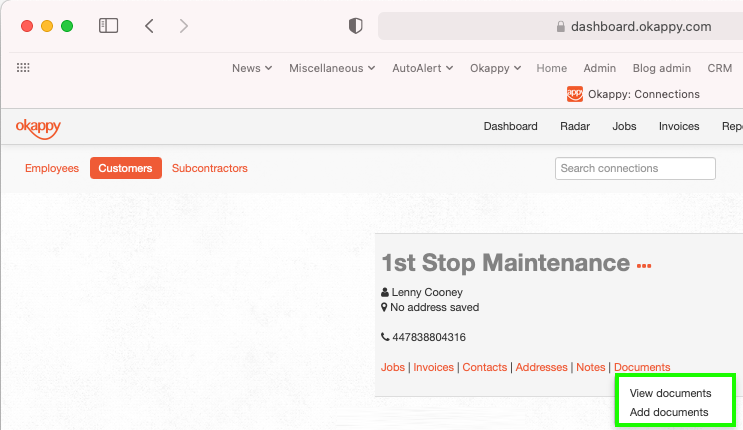Image resolution: width=743 pixels, height=430 pixels.
Task: Go to Dashboard in the navigation bar
Action: (510, 126)
